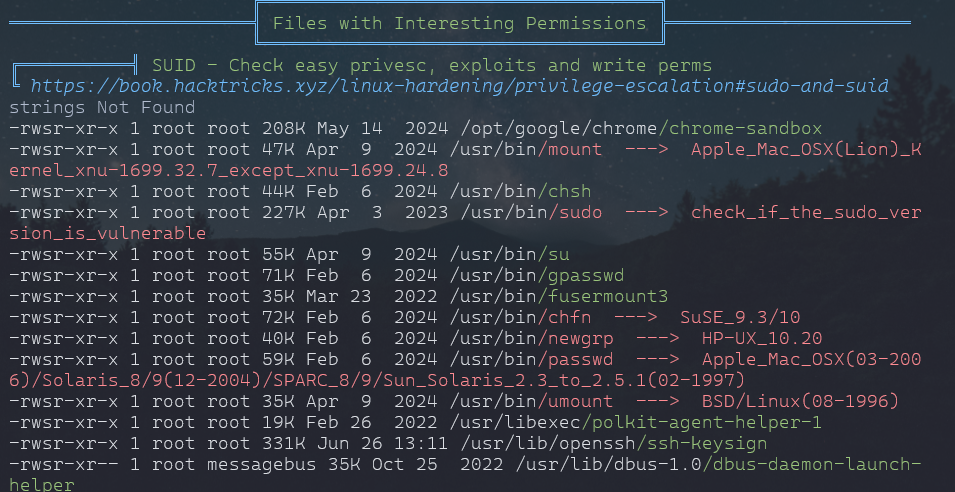The width and height of the screenshot is (955, 492).
Task: Click the "Files with Interesting Permissions" header
Action: point(459,23)
